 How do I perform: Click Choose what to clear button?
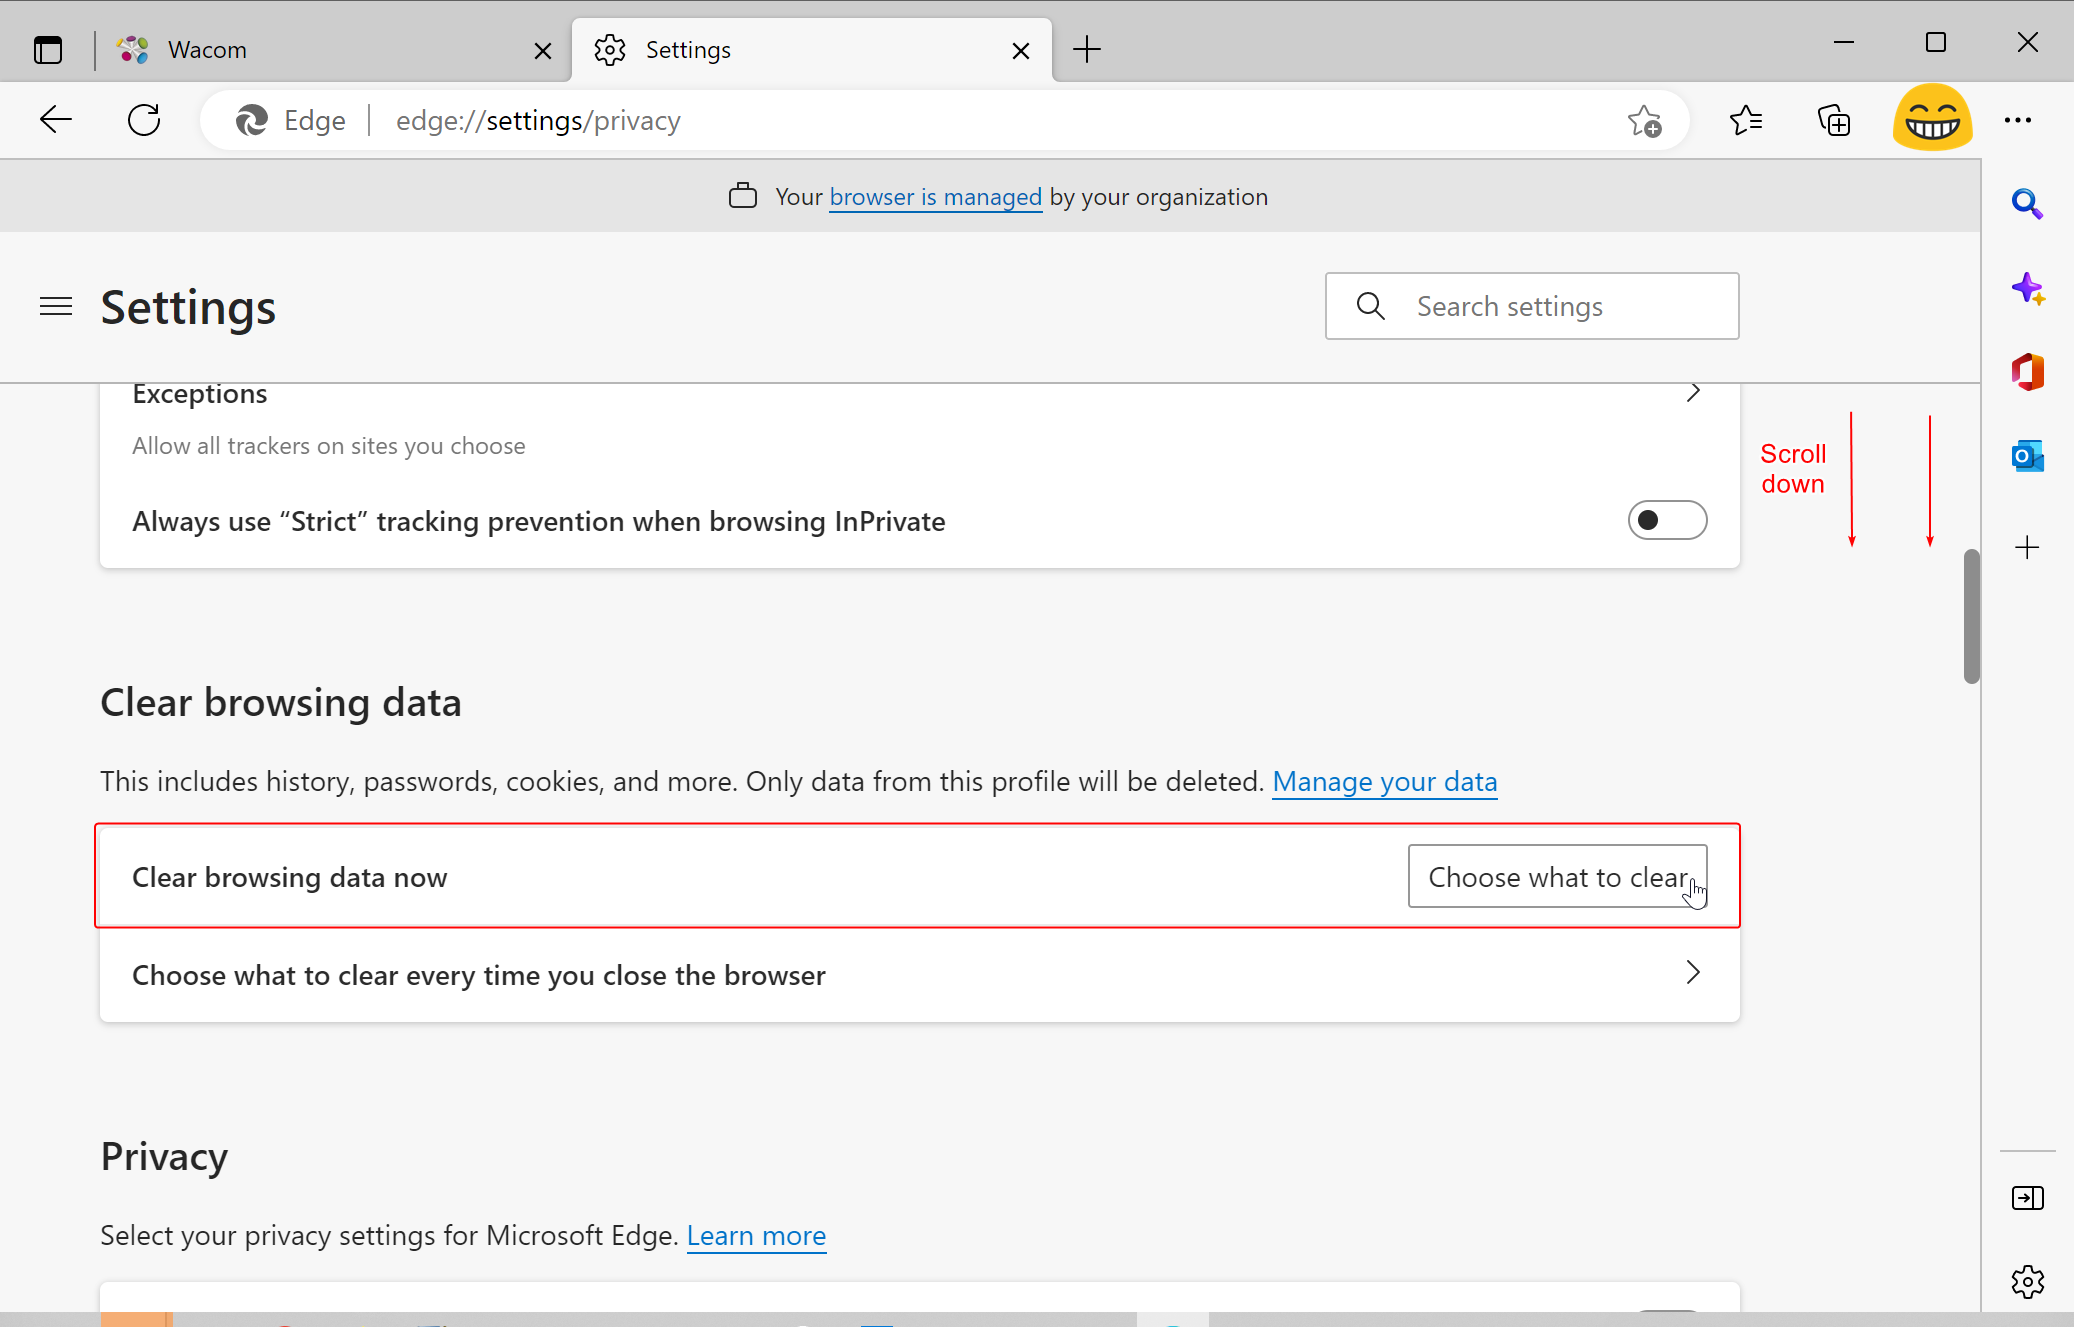pos(1557,877)
